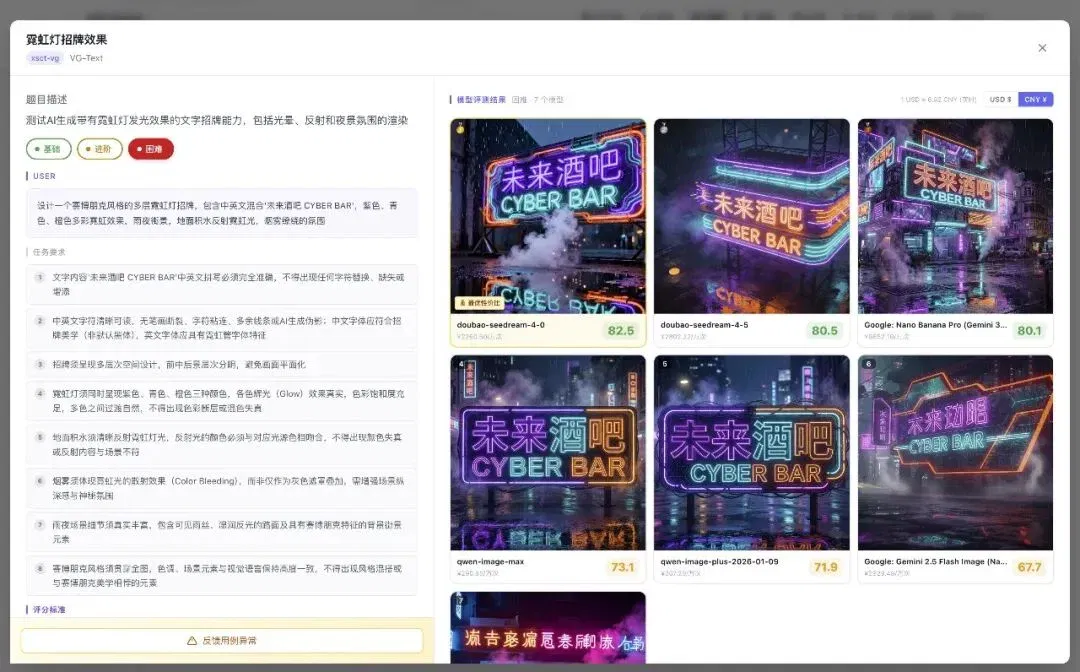
Task: Click the USER section label
Action: pyautogui.click(x=44, y=176)
